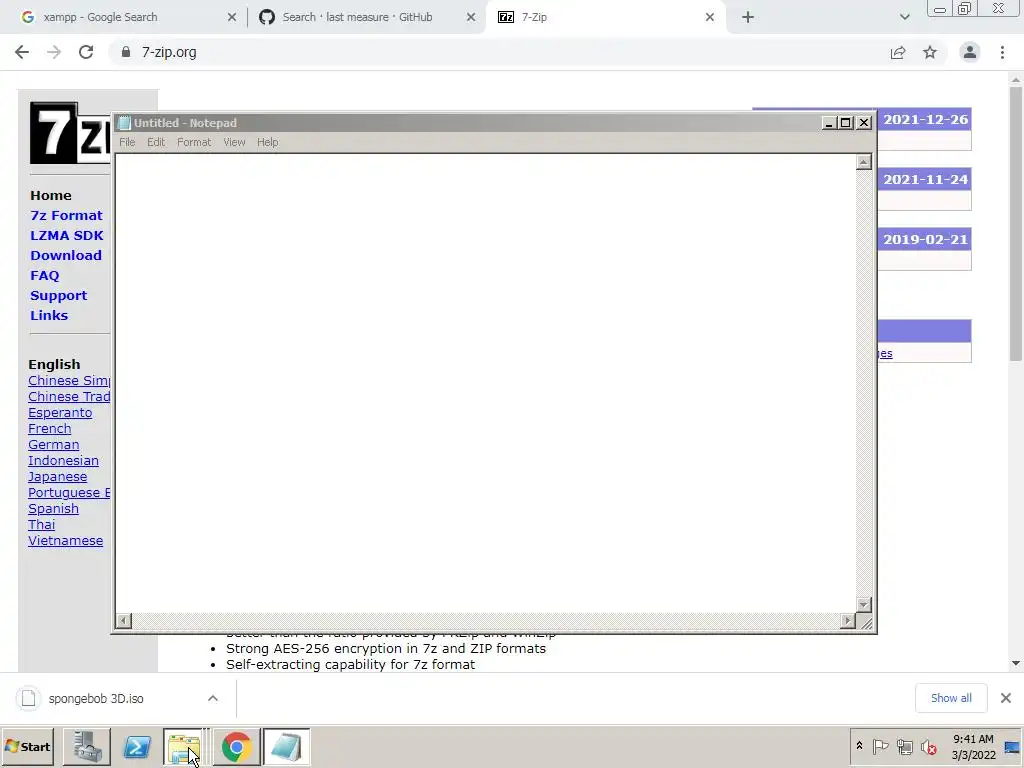Click the Notepad title bar icon
Image resolution: width=1024 pixels, height=768 pixels.
(125, 123)
